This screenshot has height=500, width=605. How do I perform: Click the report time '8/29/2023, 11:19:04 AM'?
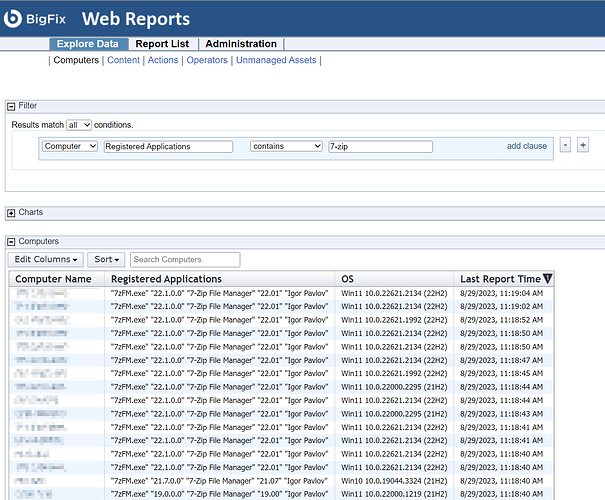point(501,293)
